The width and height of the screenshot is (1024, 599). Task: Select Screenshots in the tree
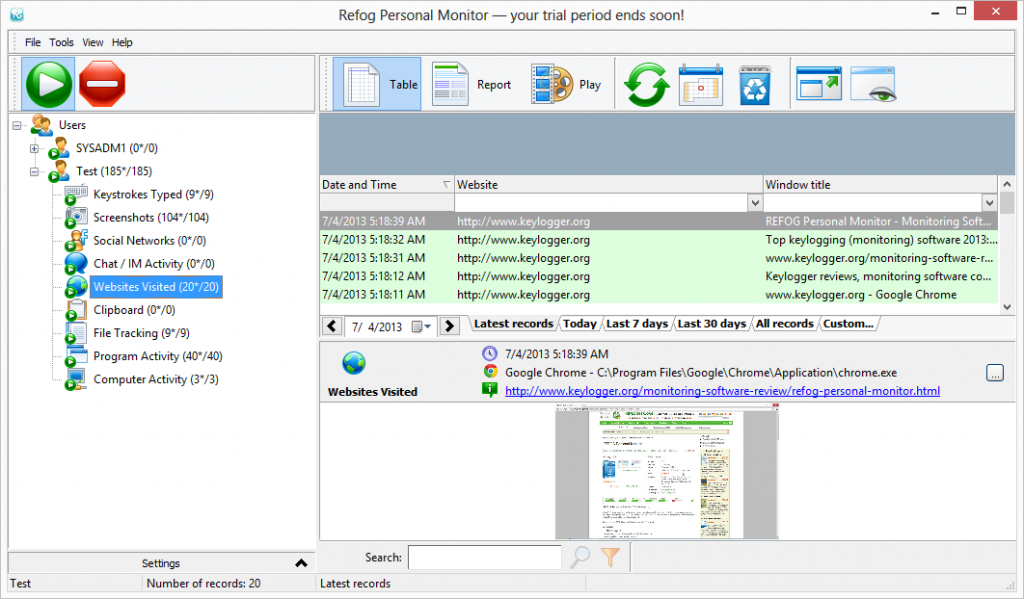[150, 218]
